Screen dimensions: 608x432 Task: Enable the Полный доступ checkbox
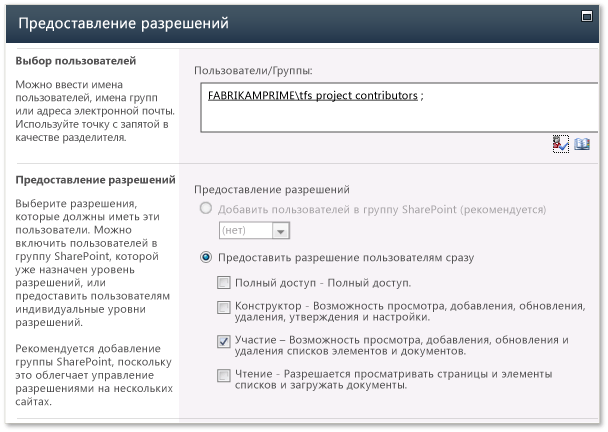[223, 282]
